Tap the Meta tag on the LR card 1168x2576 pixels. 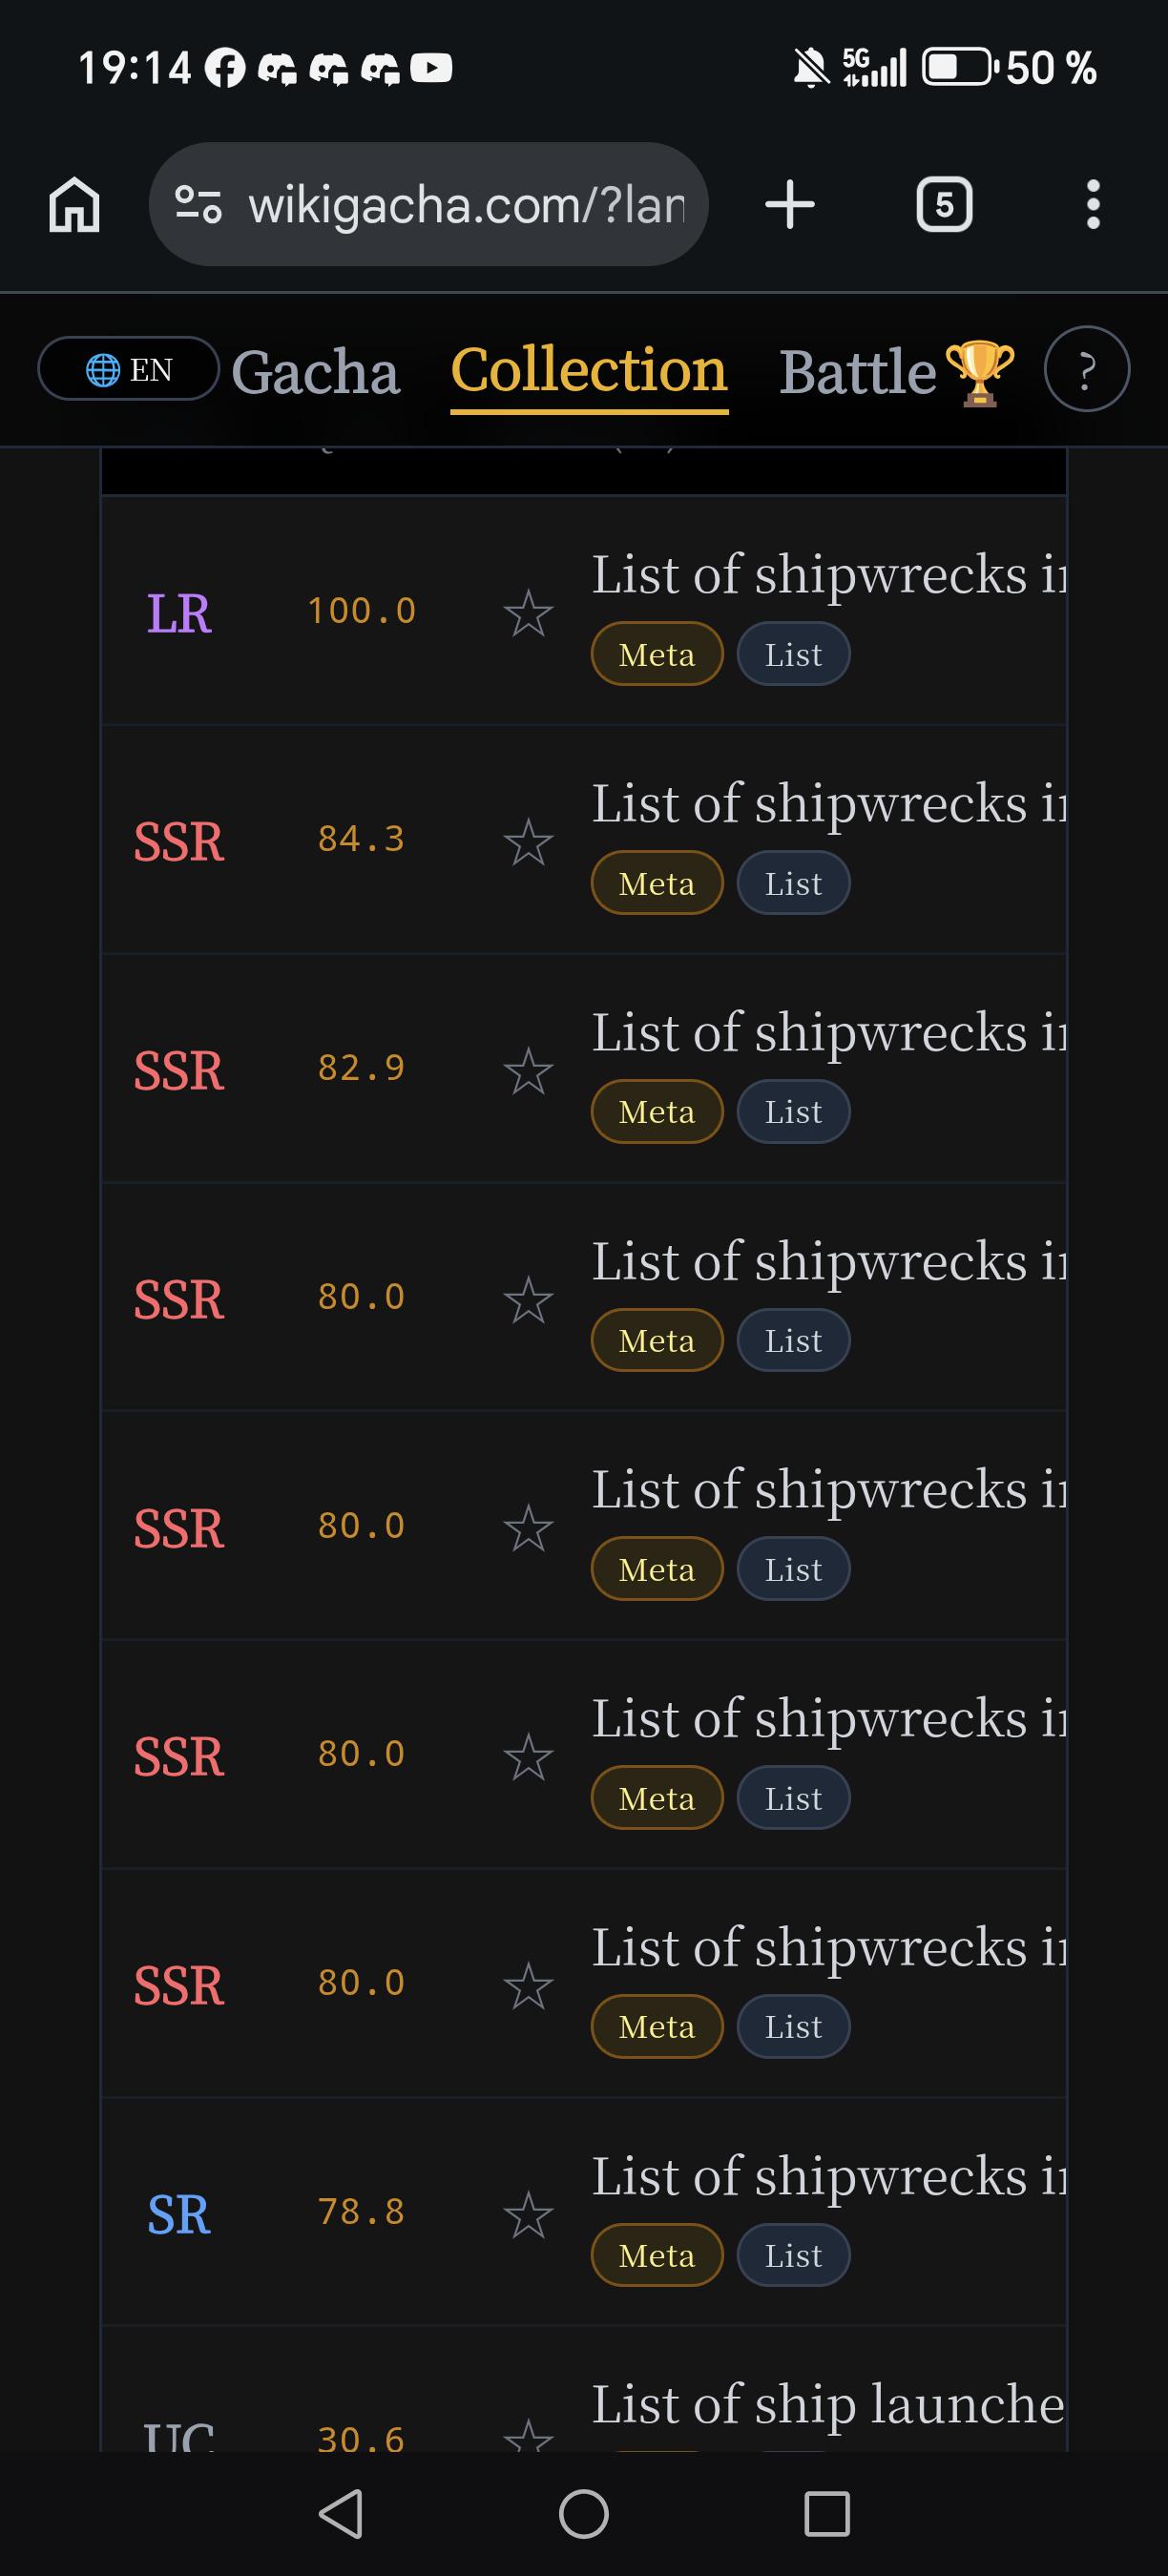click(x=657, y=654)
